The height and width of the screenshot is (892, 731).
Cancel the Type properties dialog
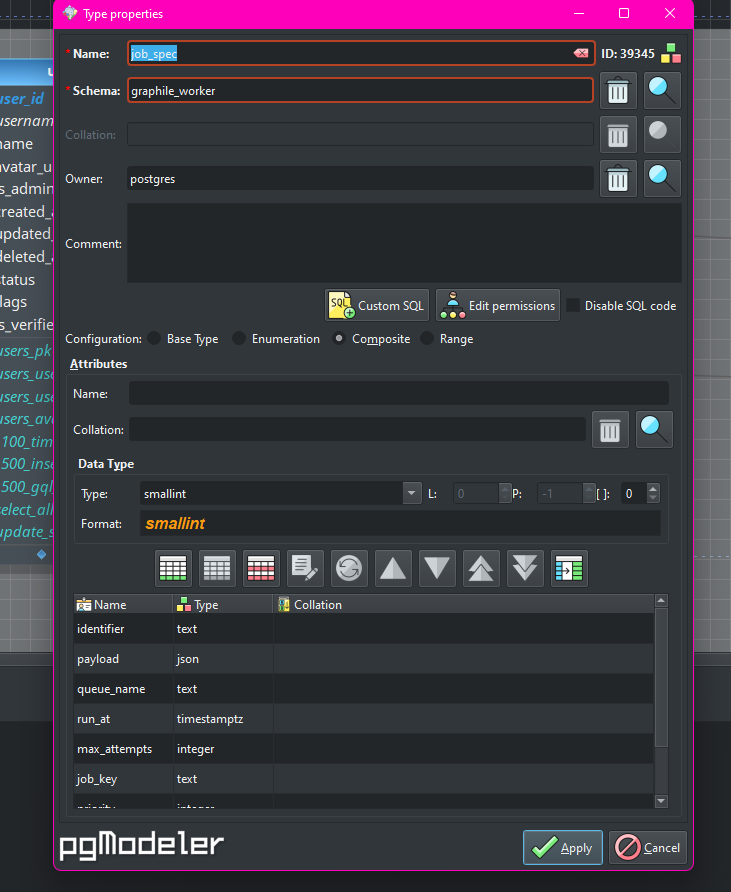(x=648, y=848)
